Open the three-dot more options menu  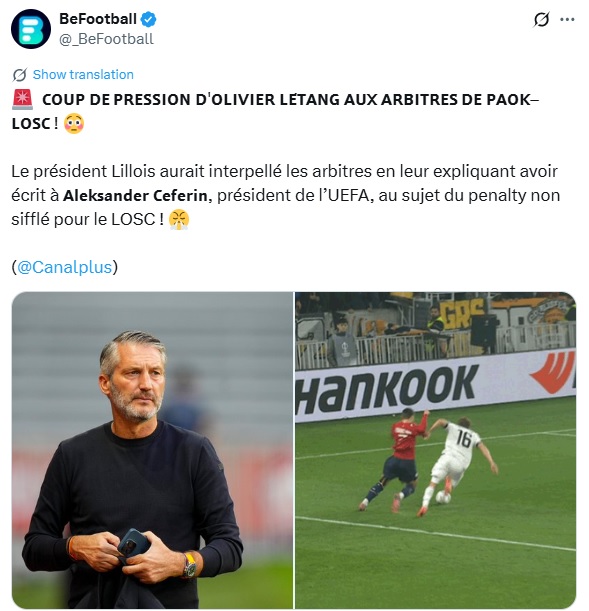(x=567, y=19)
